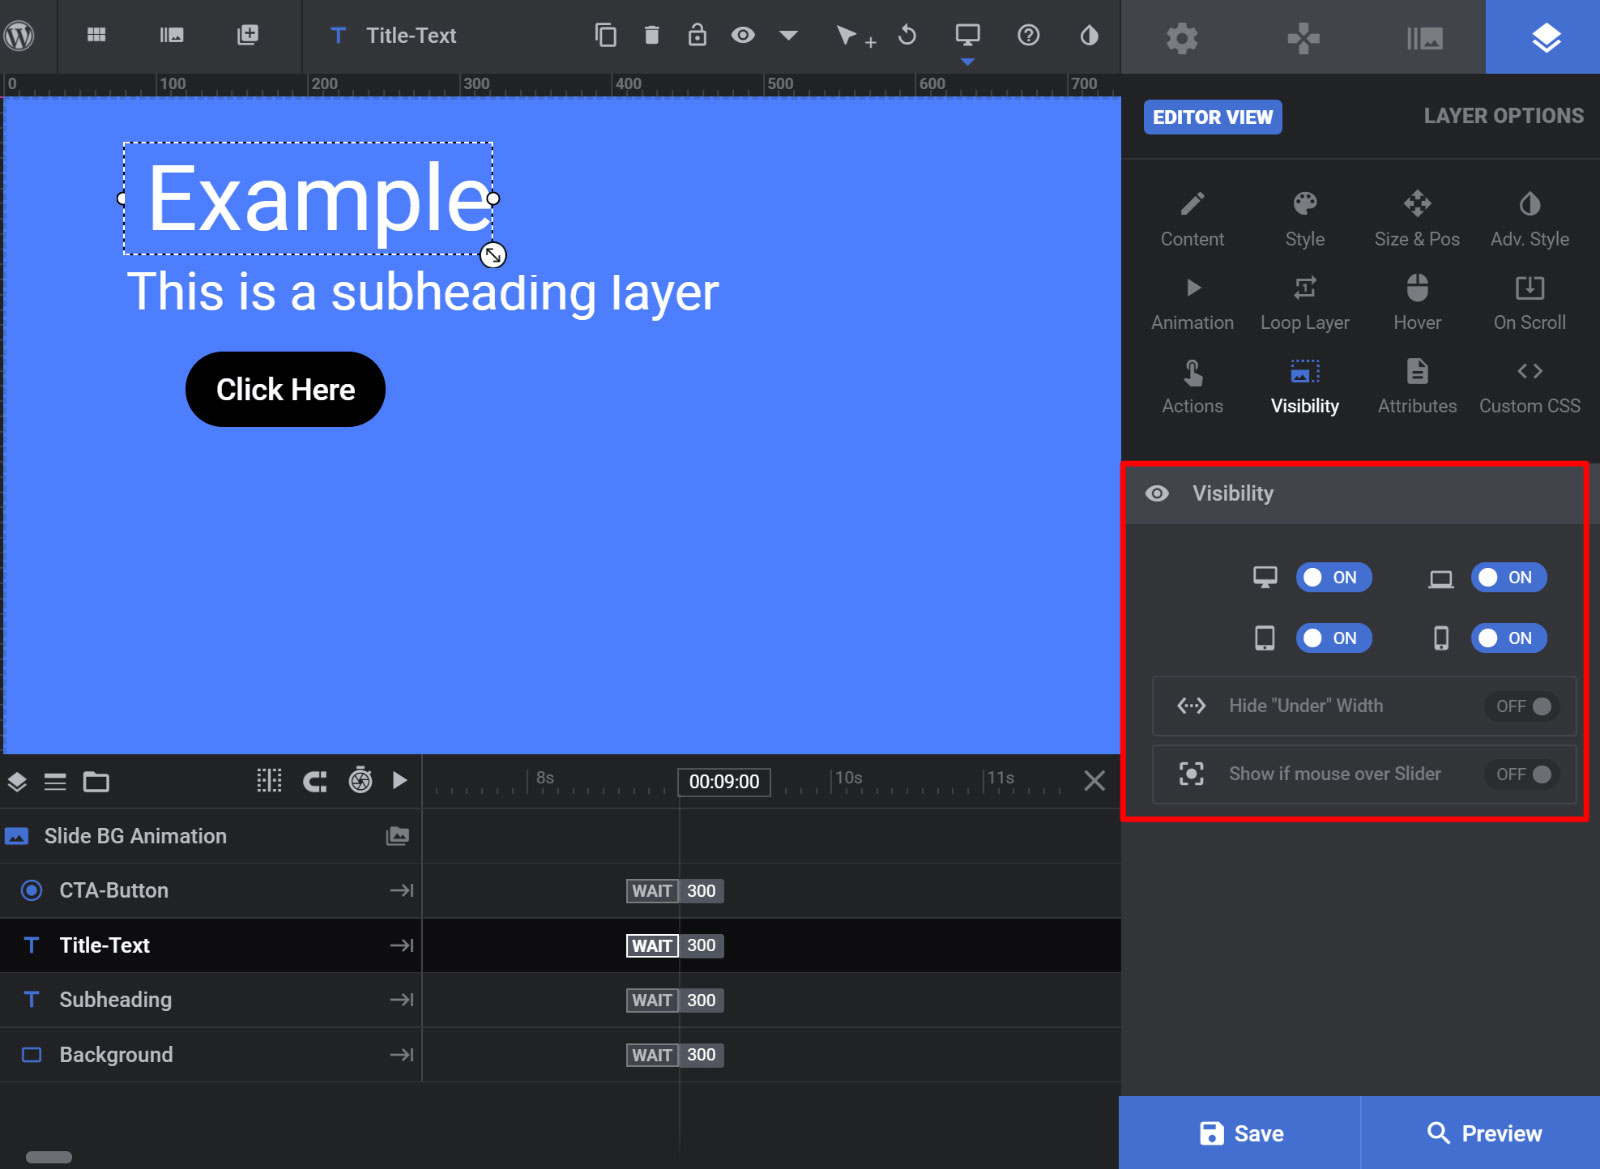Open the Loop Layer option
Image resolution: width=1600 pixels, height=1169 pixels.
1305,303
